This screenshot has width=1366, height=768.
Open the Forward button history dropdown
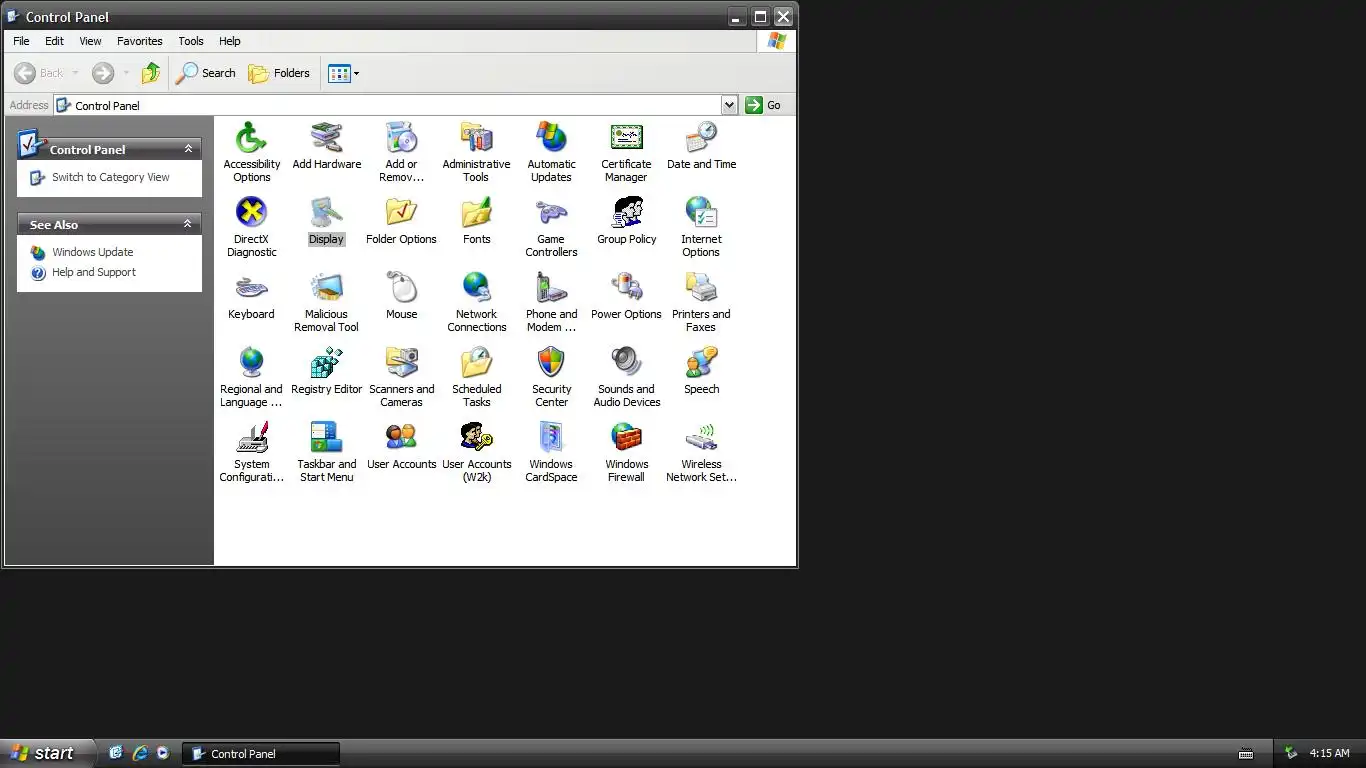click(x=126, y=73)
